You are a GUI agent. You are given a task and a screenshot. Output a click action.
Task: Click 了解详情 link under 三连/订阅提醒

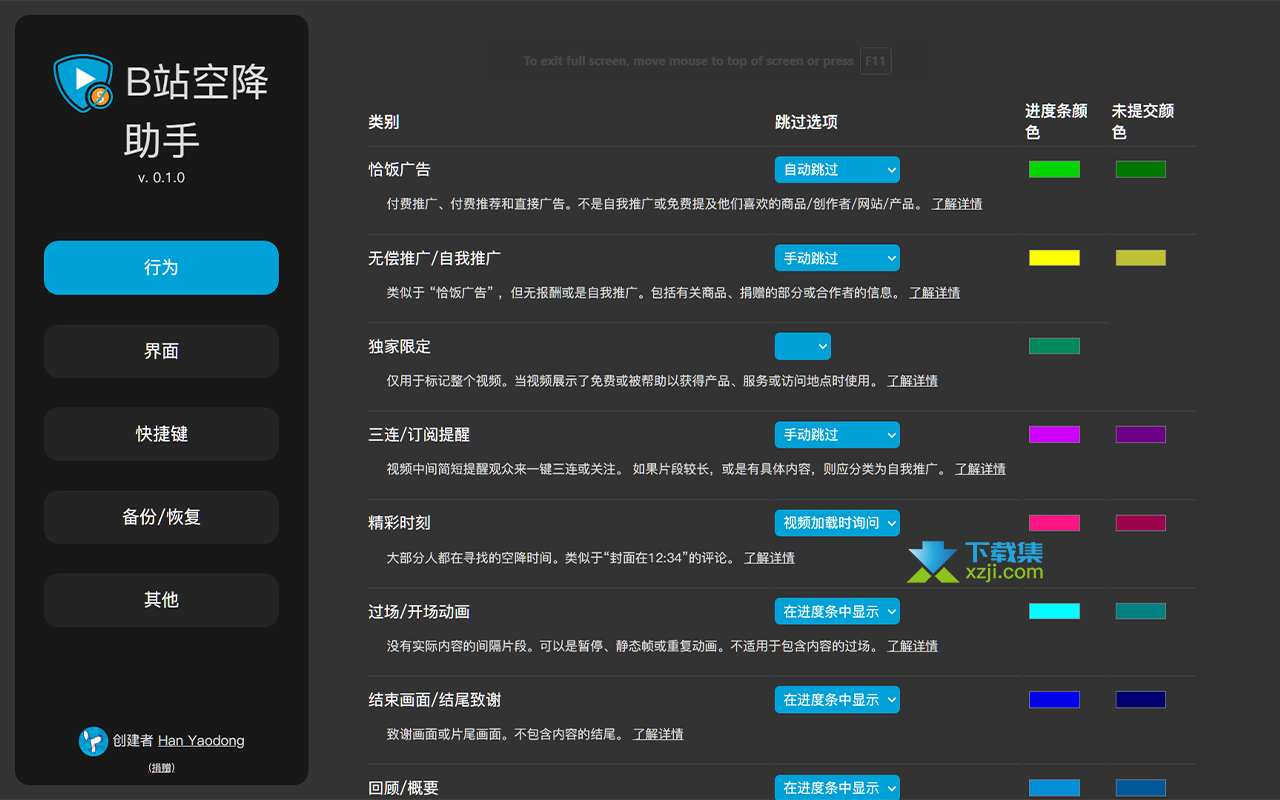[981, 469]
